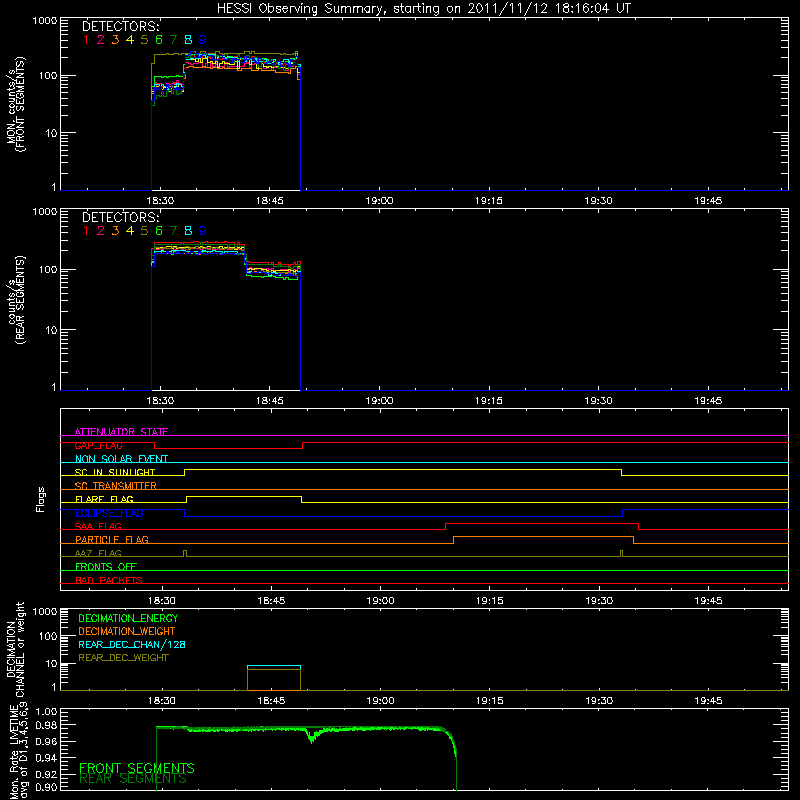Click the 19:15 tick label under rear segments plot

click(x=489, y=401)
